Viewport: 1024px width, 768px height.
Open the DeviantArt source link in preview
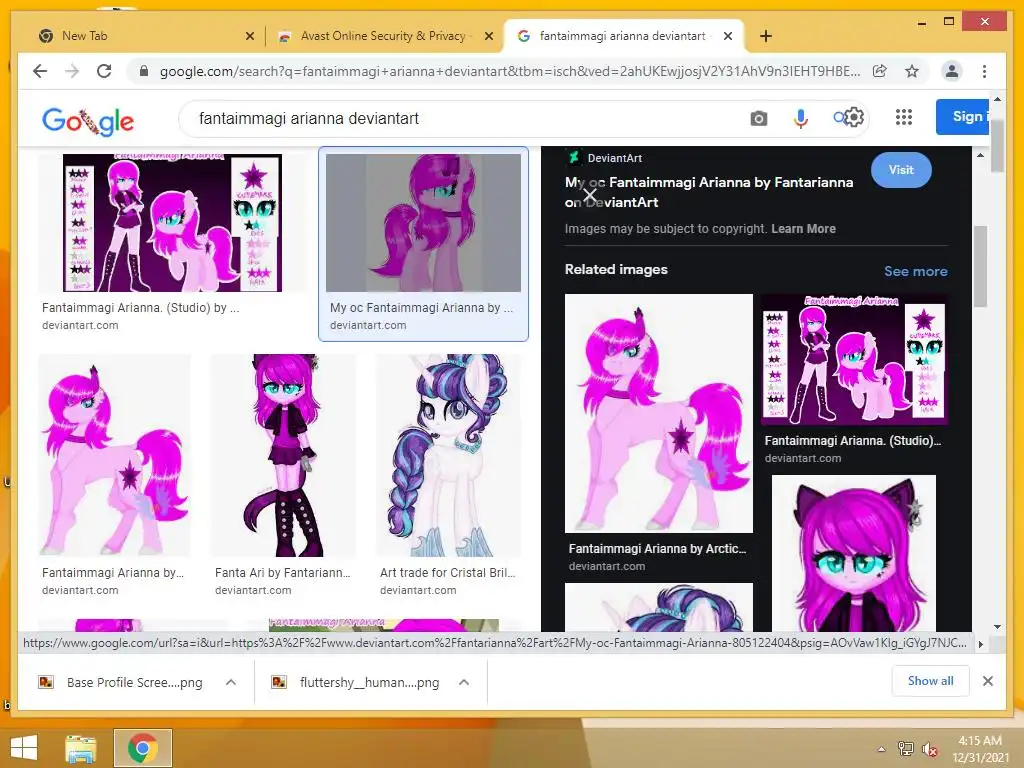pos(605,157)
